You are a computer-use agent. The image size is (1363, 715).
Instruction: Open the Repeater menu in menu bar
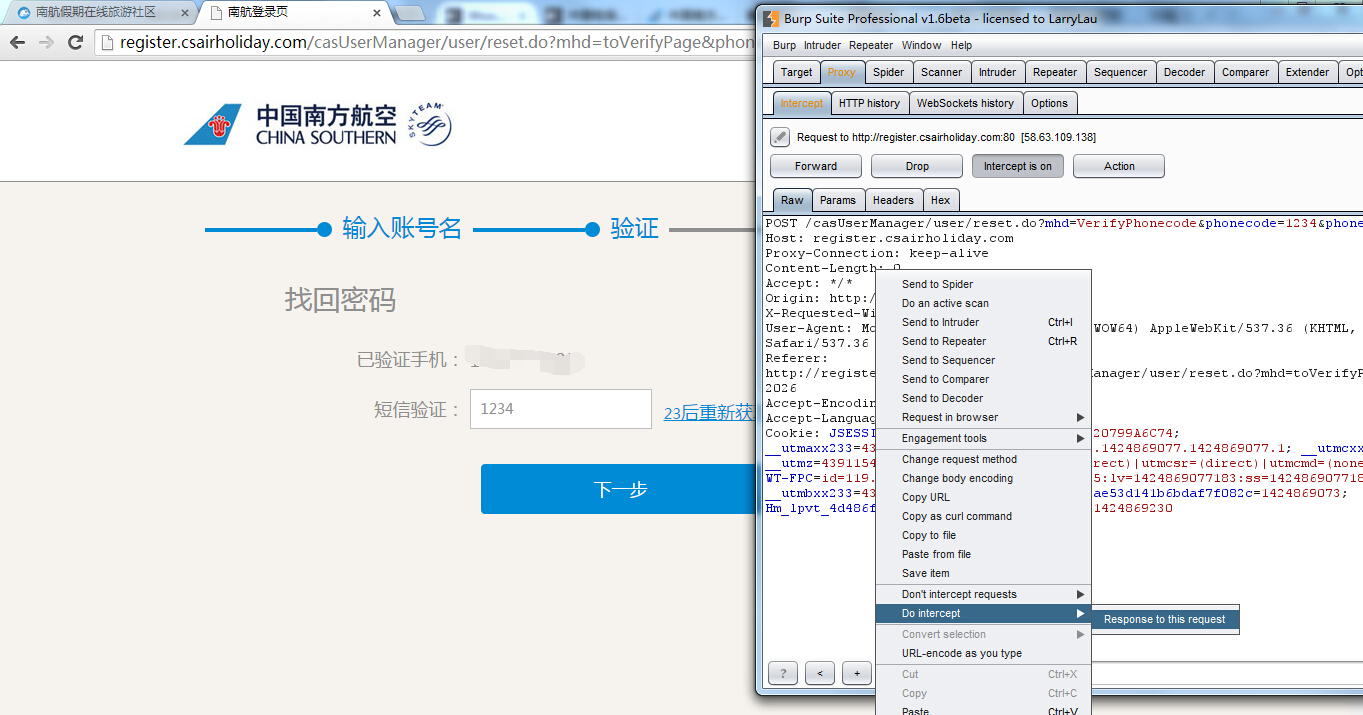871,45
